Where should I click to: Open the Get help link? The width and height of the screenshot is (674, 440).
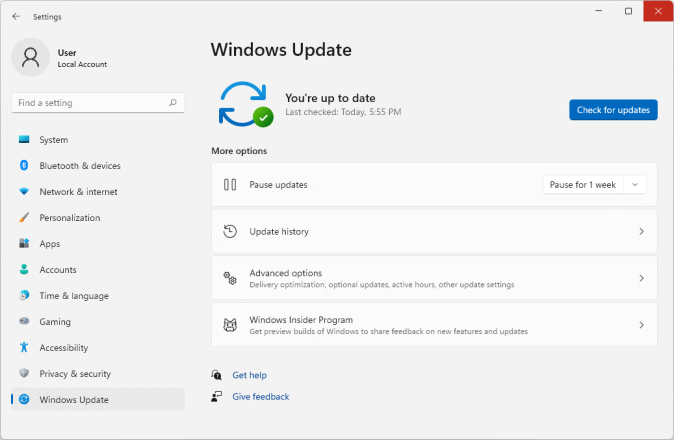click(x=249, y=375)
